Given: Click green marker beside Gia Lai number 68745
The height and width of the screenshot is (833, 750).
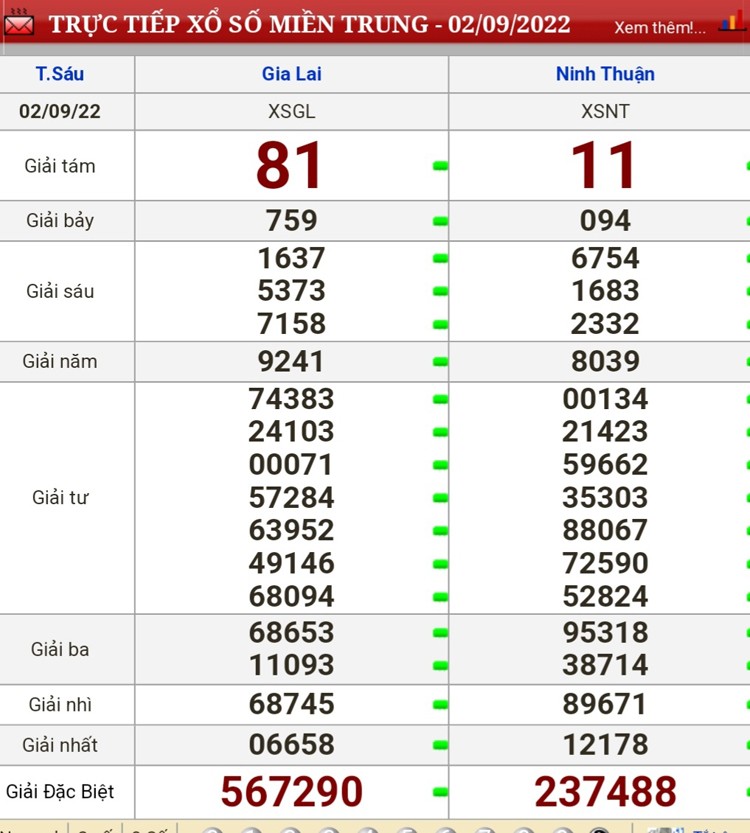Looking at the screenshot, I should (x=440, y=705).
